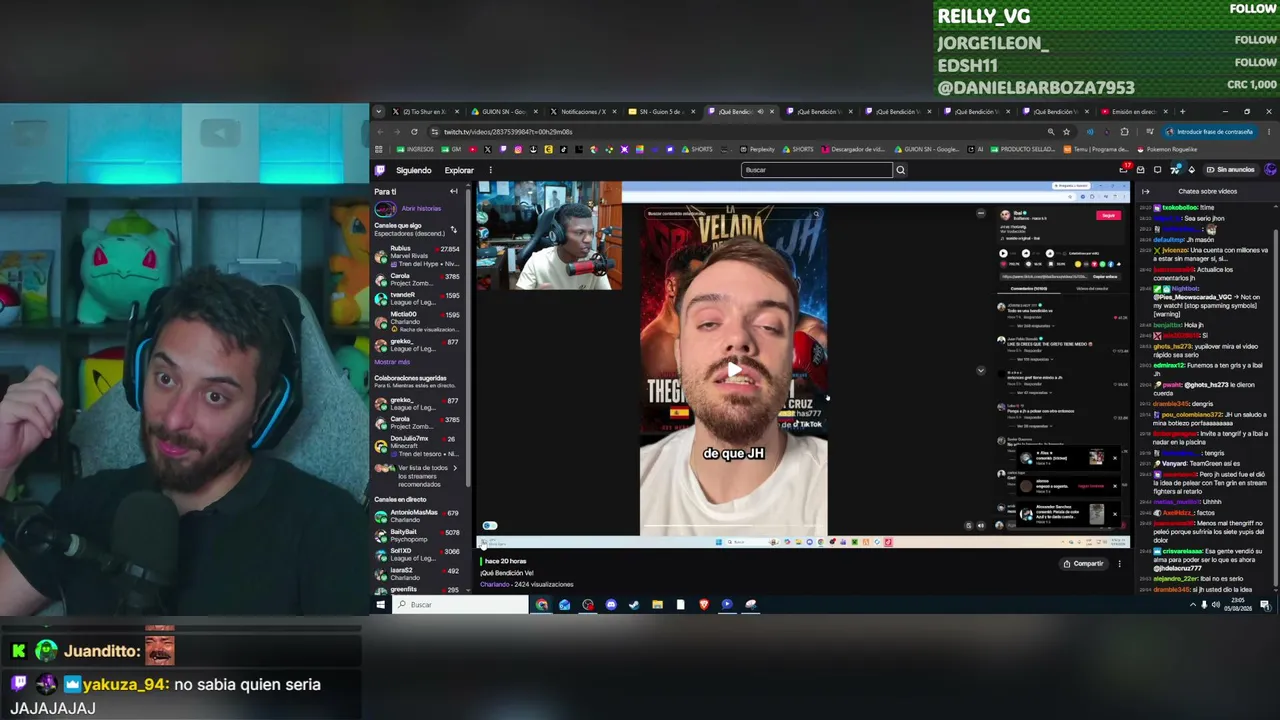Open the Windows notification center icon

(1265, 605)
